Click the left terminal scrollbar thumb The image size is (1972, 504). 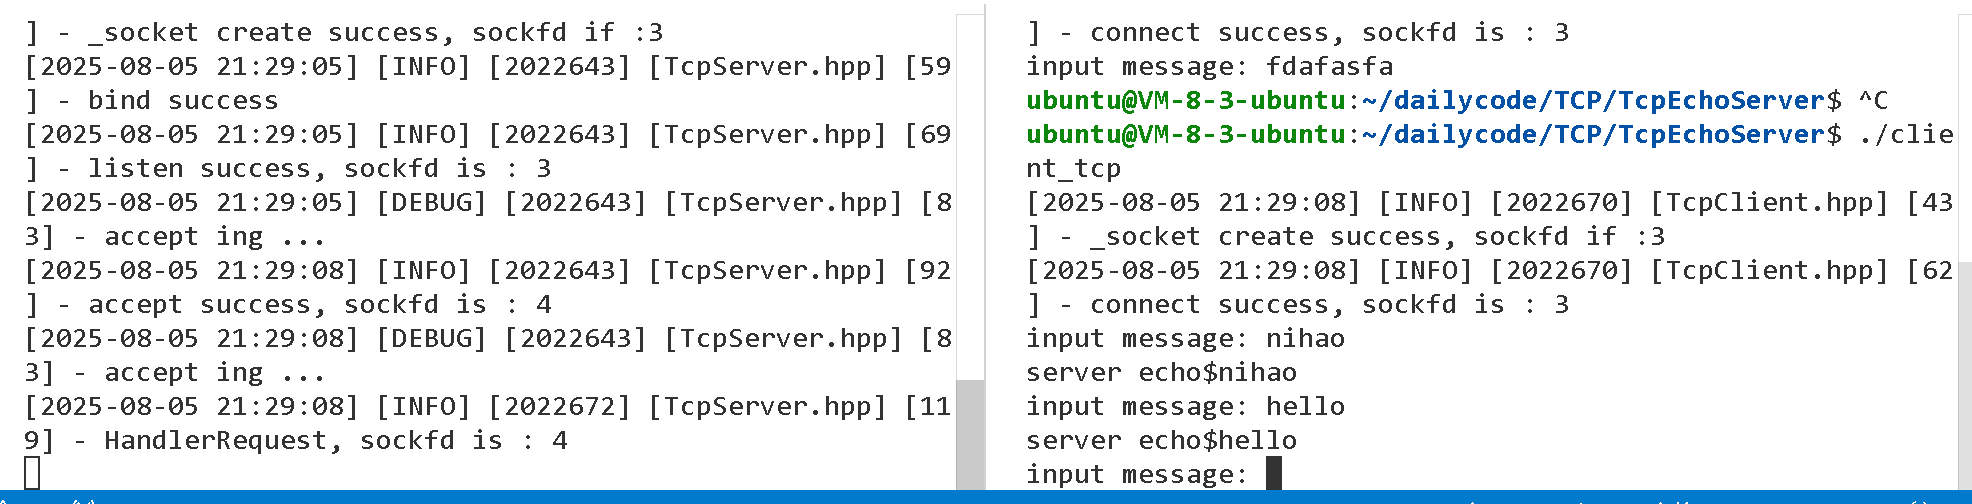[970, 435]
